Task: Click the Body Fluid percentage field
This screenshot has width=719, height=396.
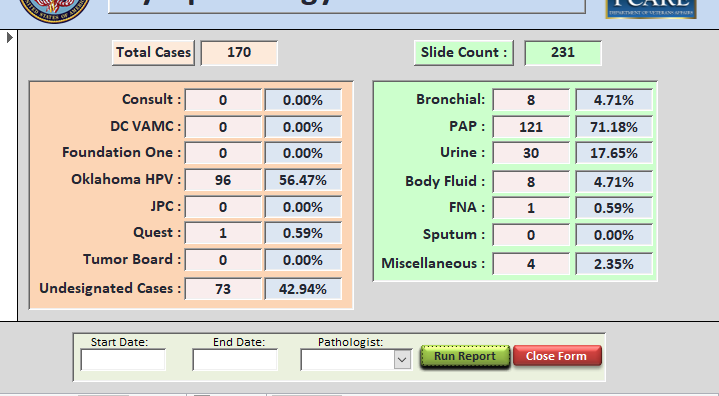Action: pos(614,182)
